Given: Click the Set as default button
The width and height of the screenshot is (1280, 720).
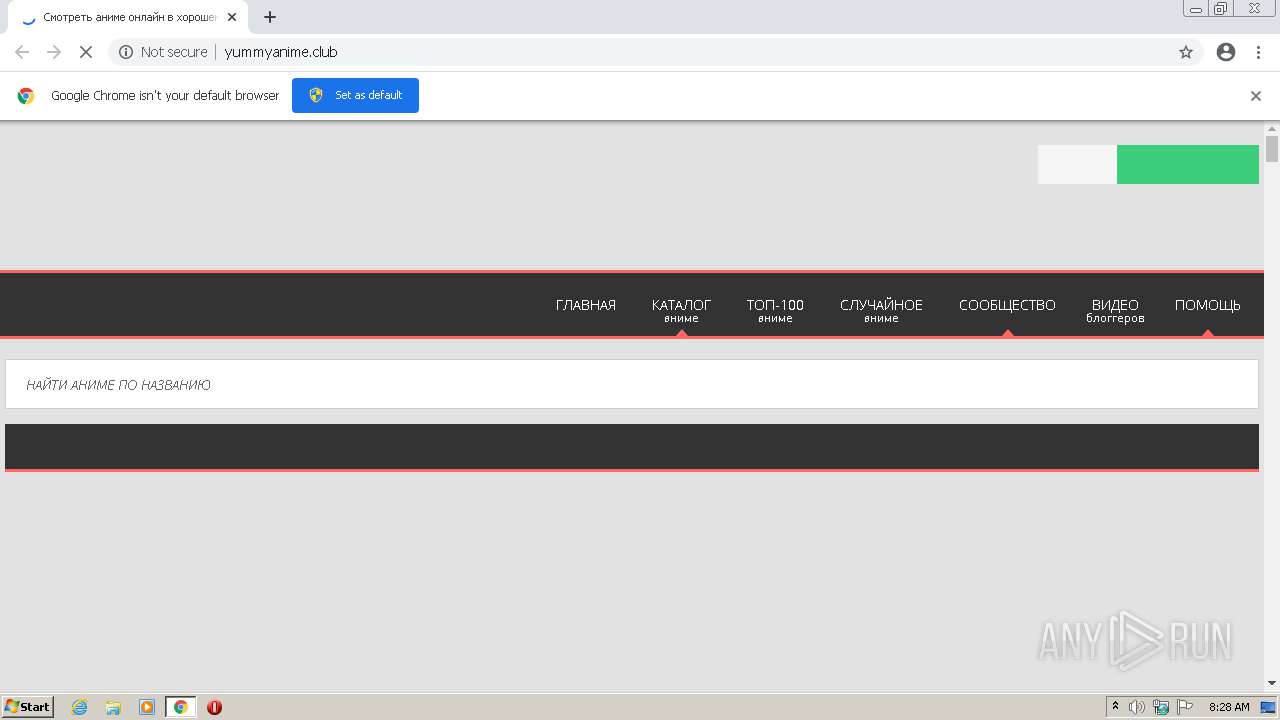Looking at the screenshot, I should click(x=355, y=95).
